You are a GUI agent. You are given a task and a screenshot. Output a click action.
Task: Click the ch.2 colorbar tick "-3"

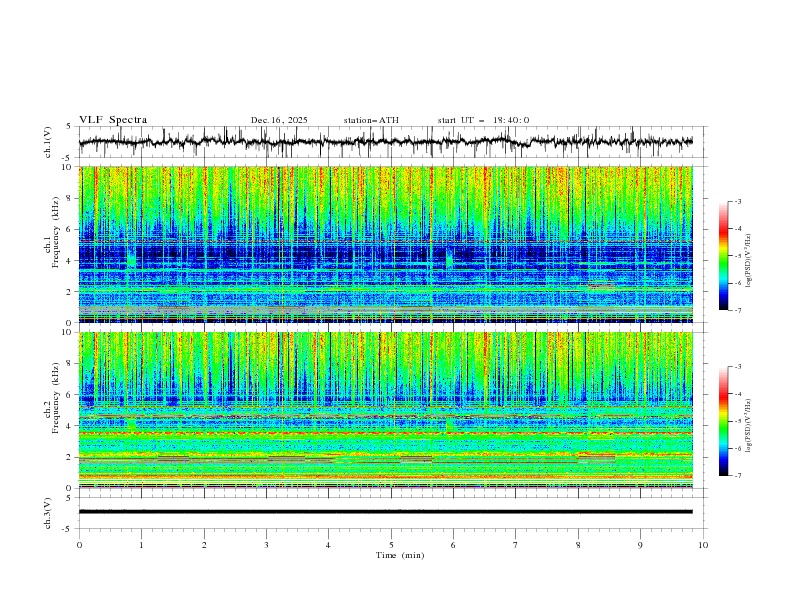tap(737, 367)
